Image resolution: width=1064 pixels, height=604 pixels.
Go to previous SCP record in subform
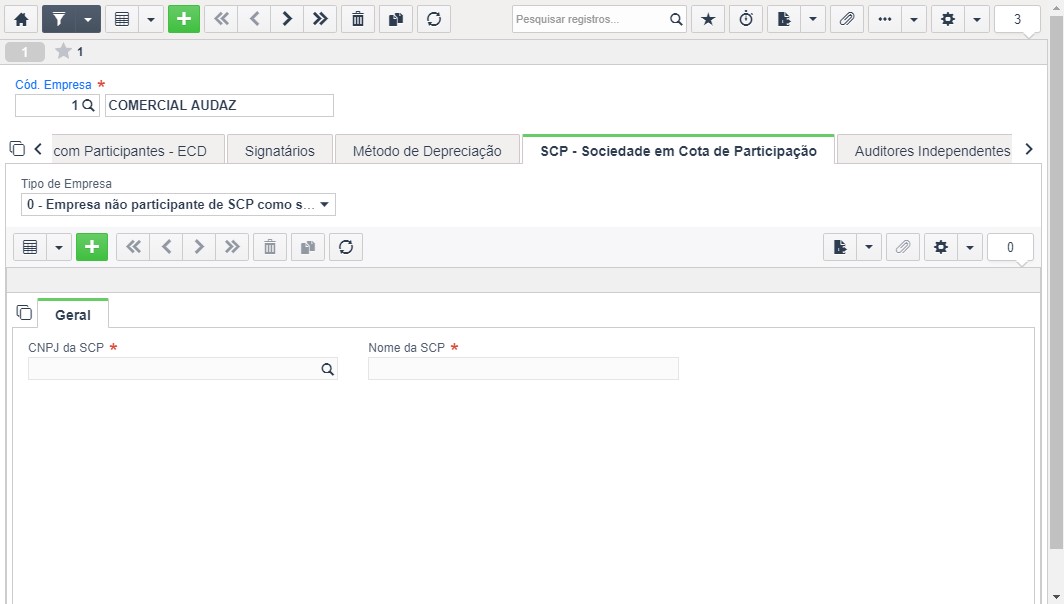pyautogui.click(x=166, y=247)
